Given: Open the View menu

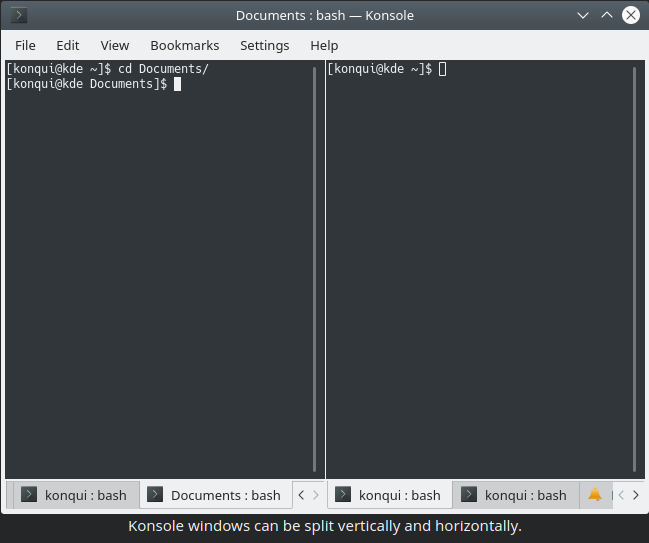Looking at the screenshot, I should pos(115,45).
